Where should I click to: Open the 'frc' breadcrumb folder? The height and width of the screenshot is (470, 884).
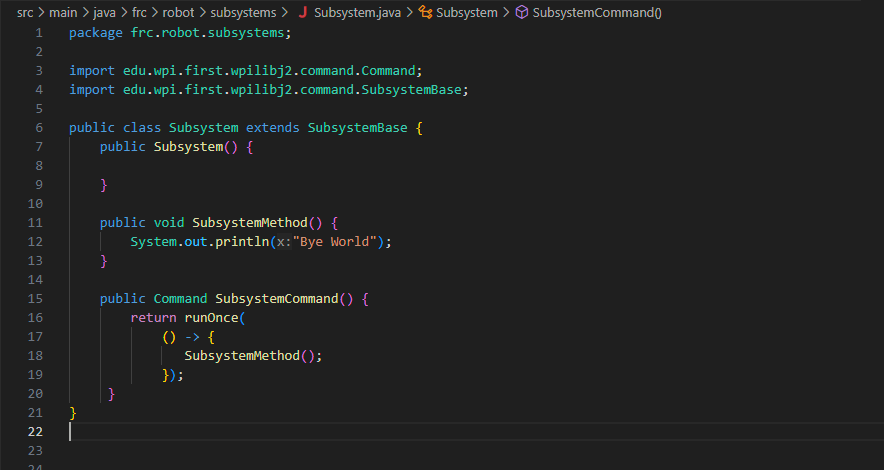click(x=139, y=12)
